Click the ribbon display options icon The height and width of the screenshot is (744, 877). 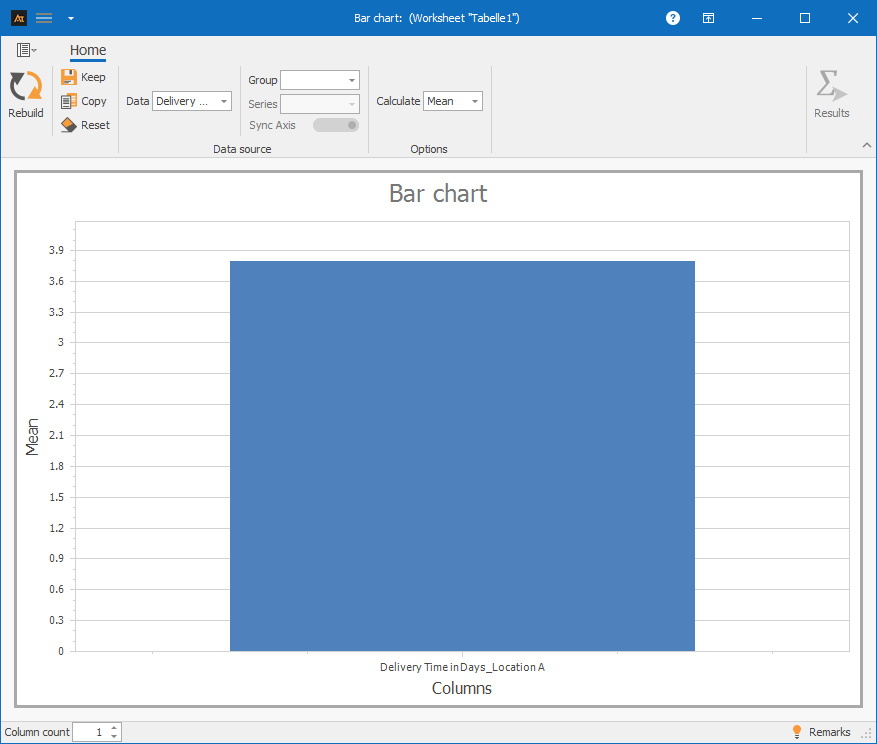point(708,18)
